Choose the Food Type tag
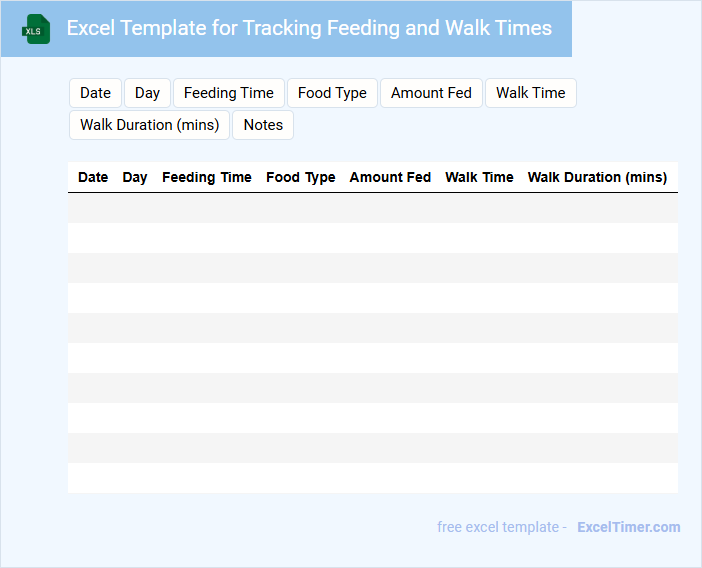The image size is (702, 568). click(332, 93)
